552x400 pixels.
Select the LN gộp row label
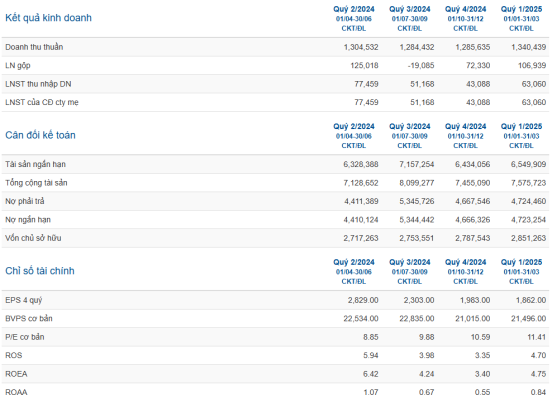coord(18,66)
